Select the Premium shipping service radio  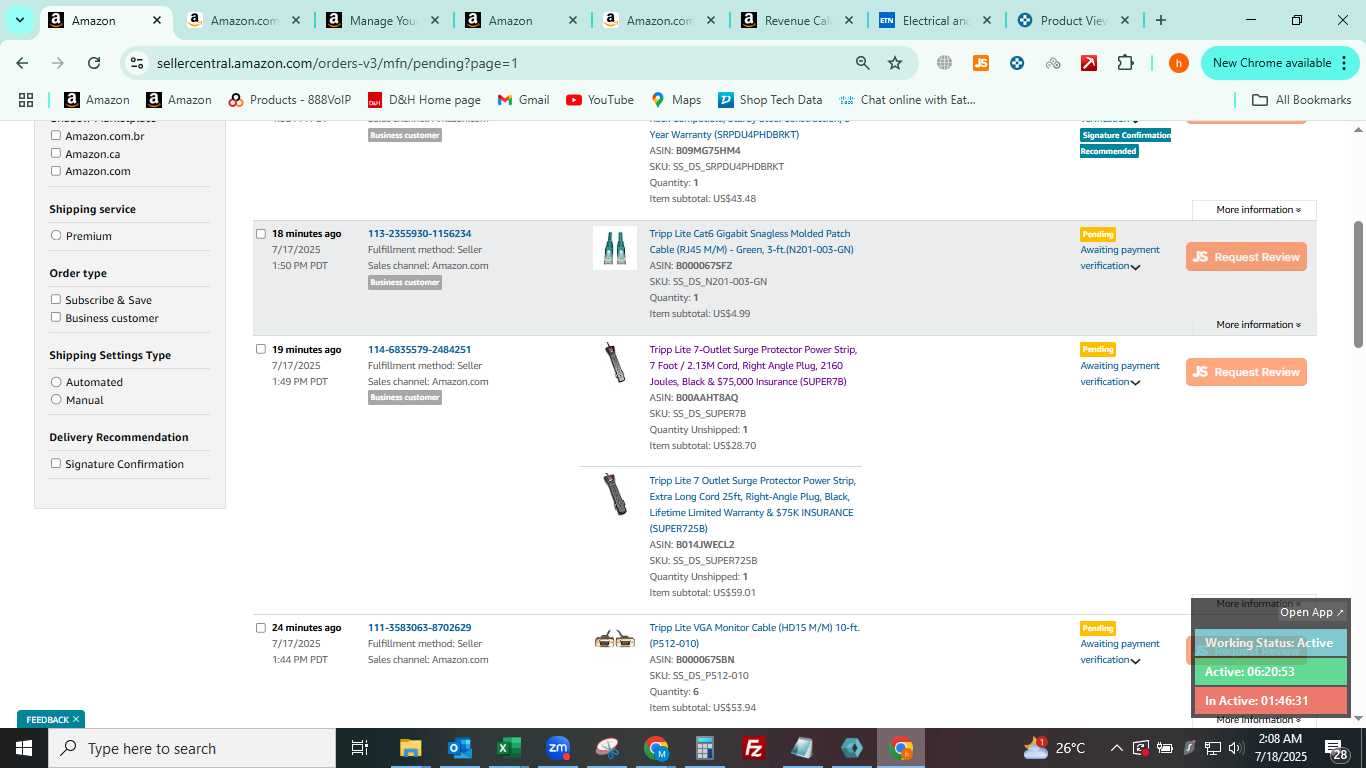click(x=56, y=236)
